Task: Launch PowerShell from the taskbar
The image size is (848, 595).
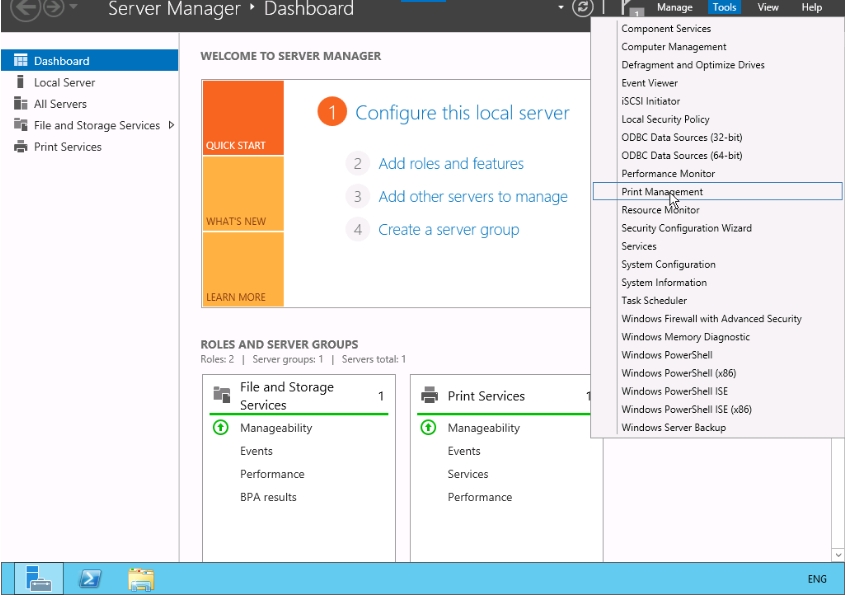Action: (90, 578)
